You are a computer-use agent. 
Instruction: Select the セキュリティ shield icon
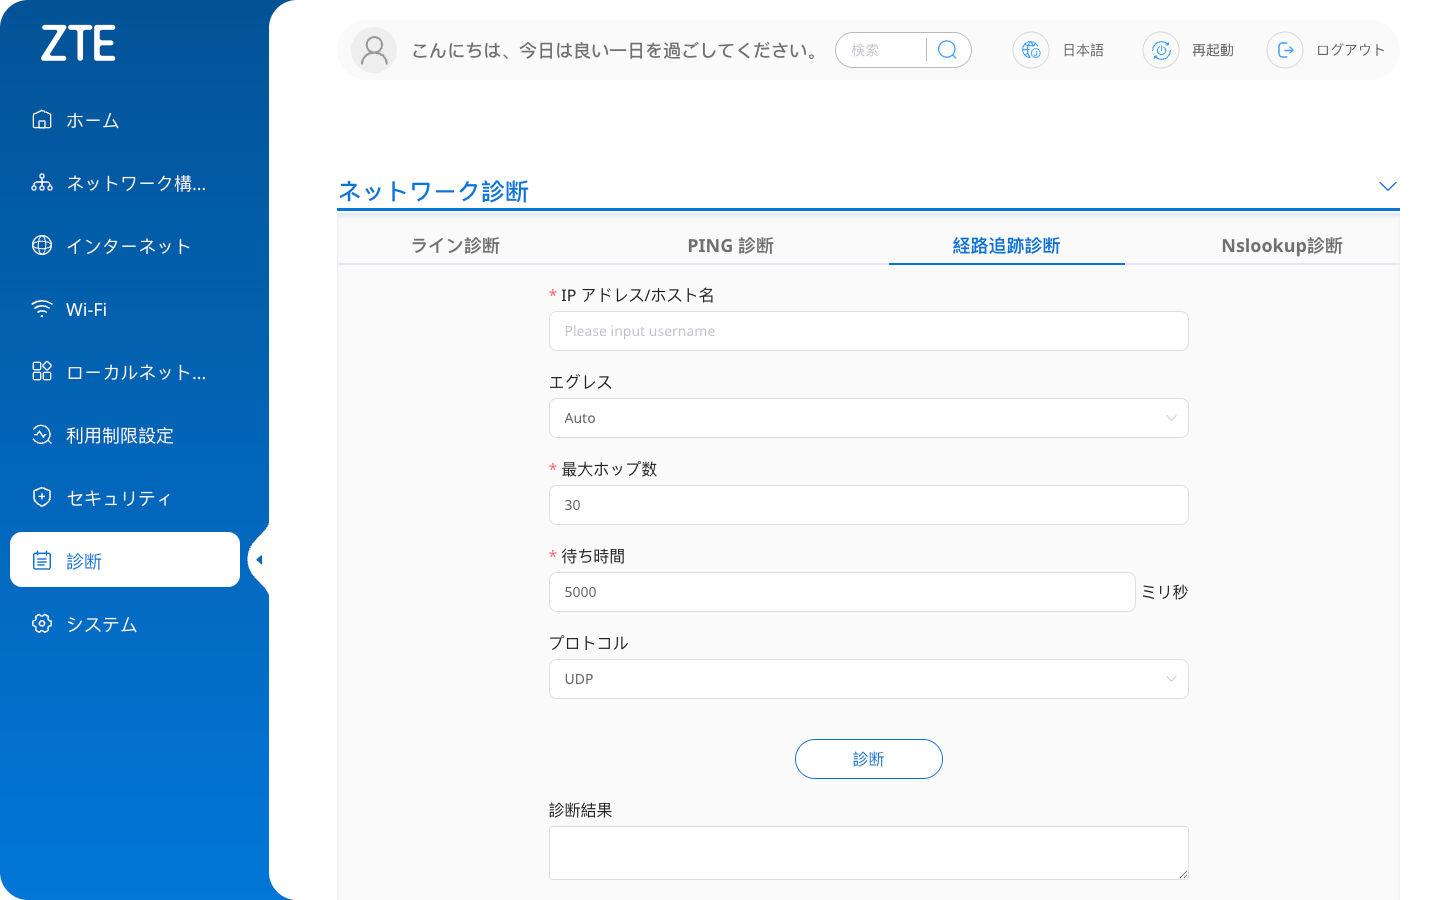[41, 497]
